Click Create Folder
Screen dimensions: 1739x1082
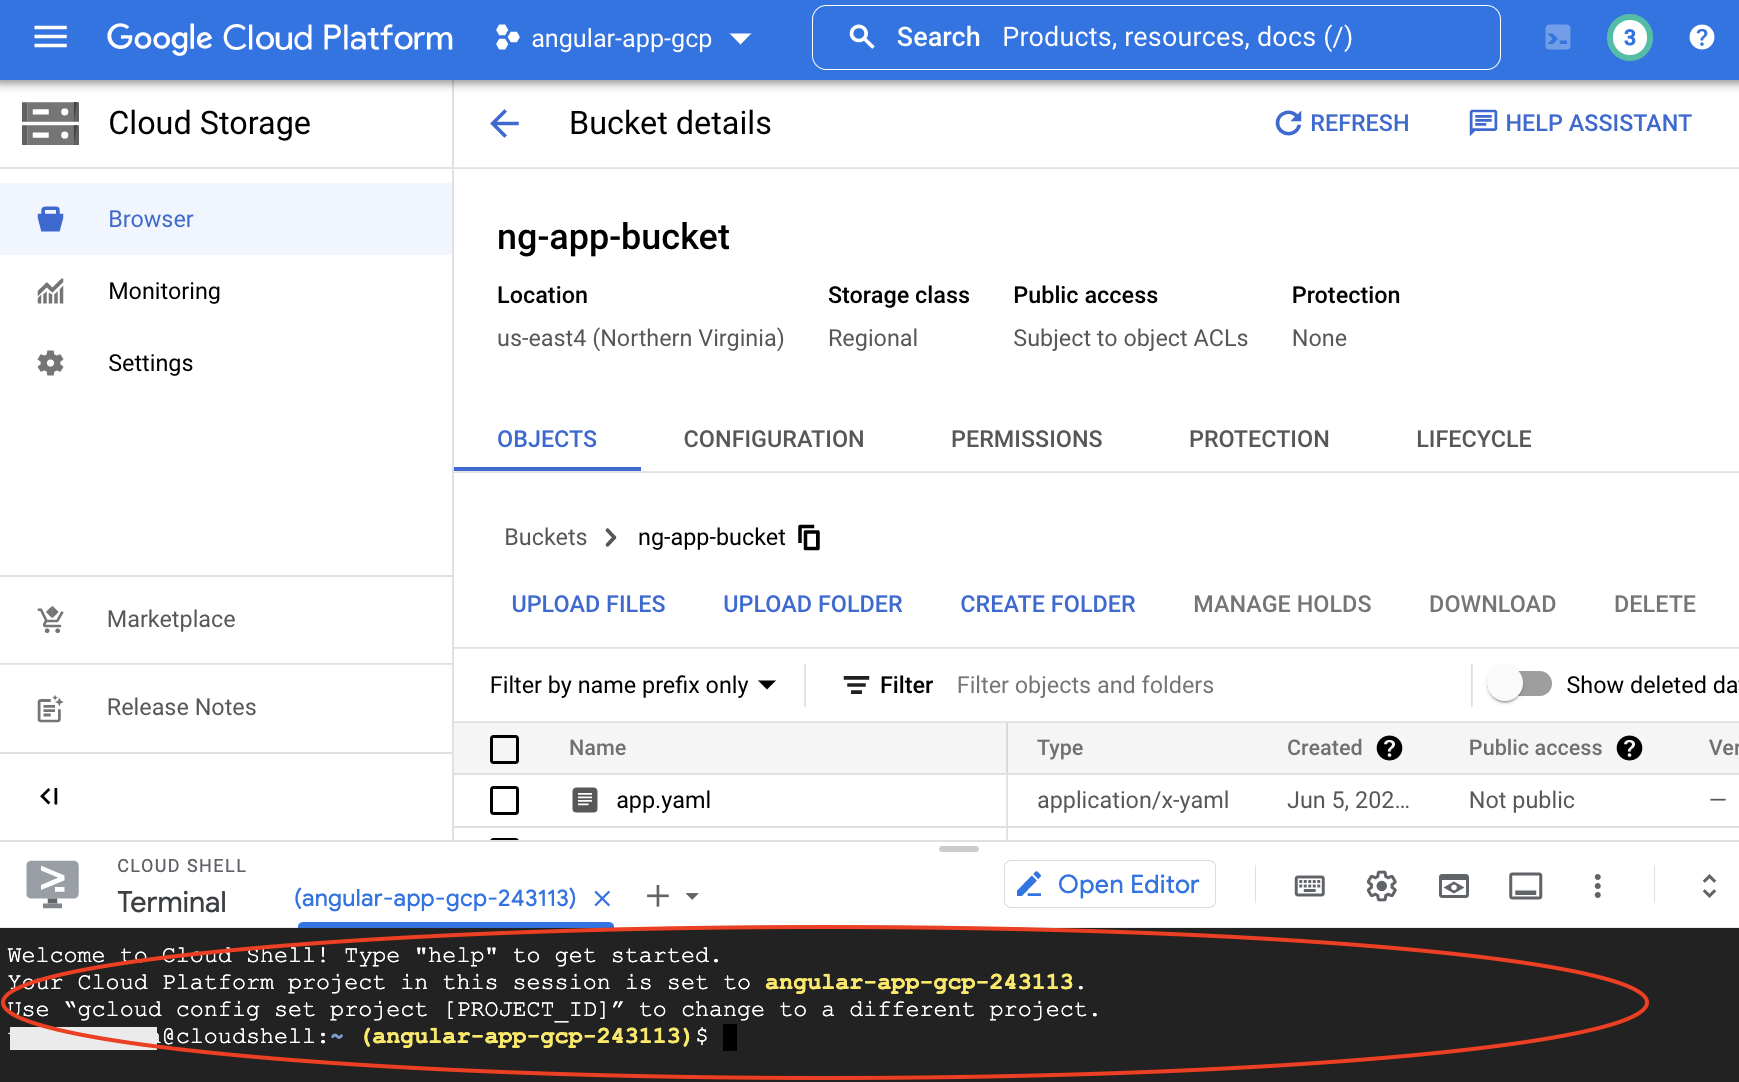pos(1048,604)
